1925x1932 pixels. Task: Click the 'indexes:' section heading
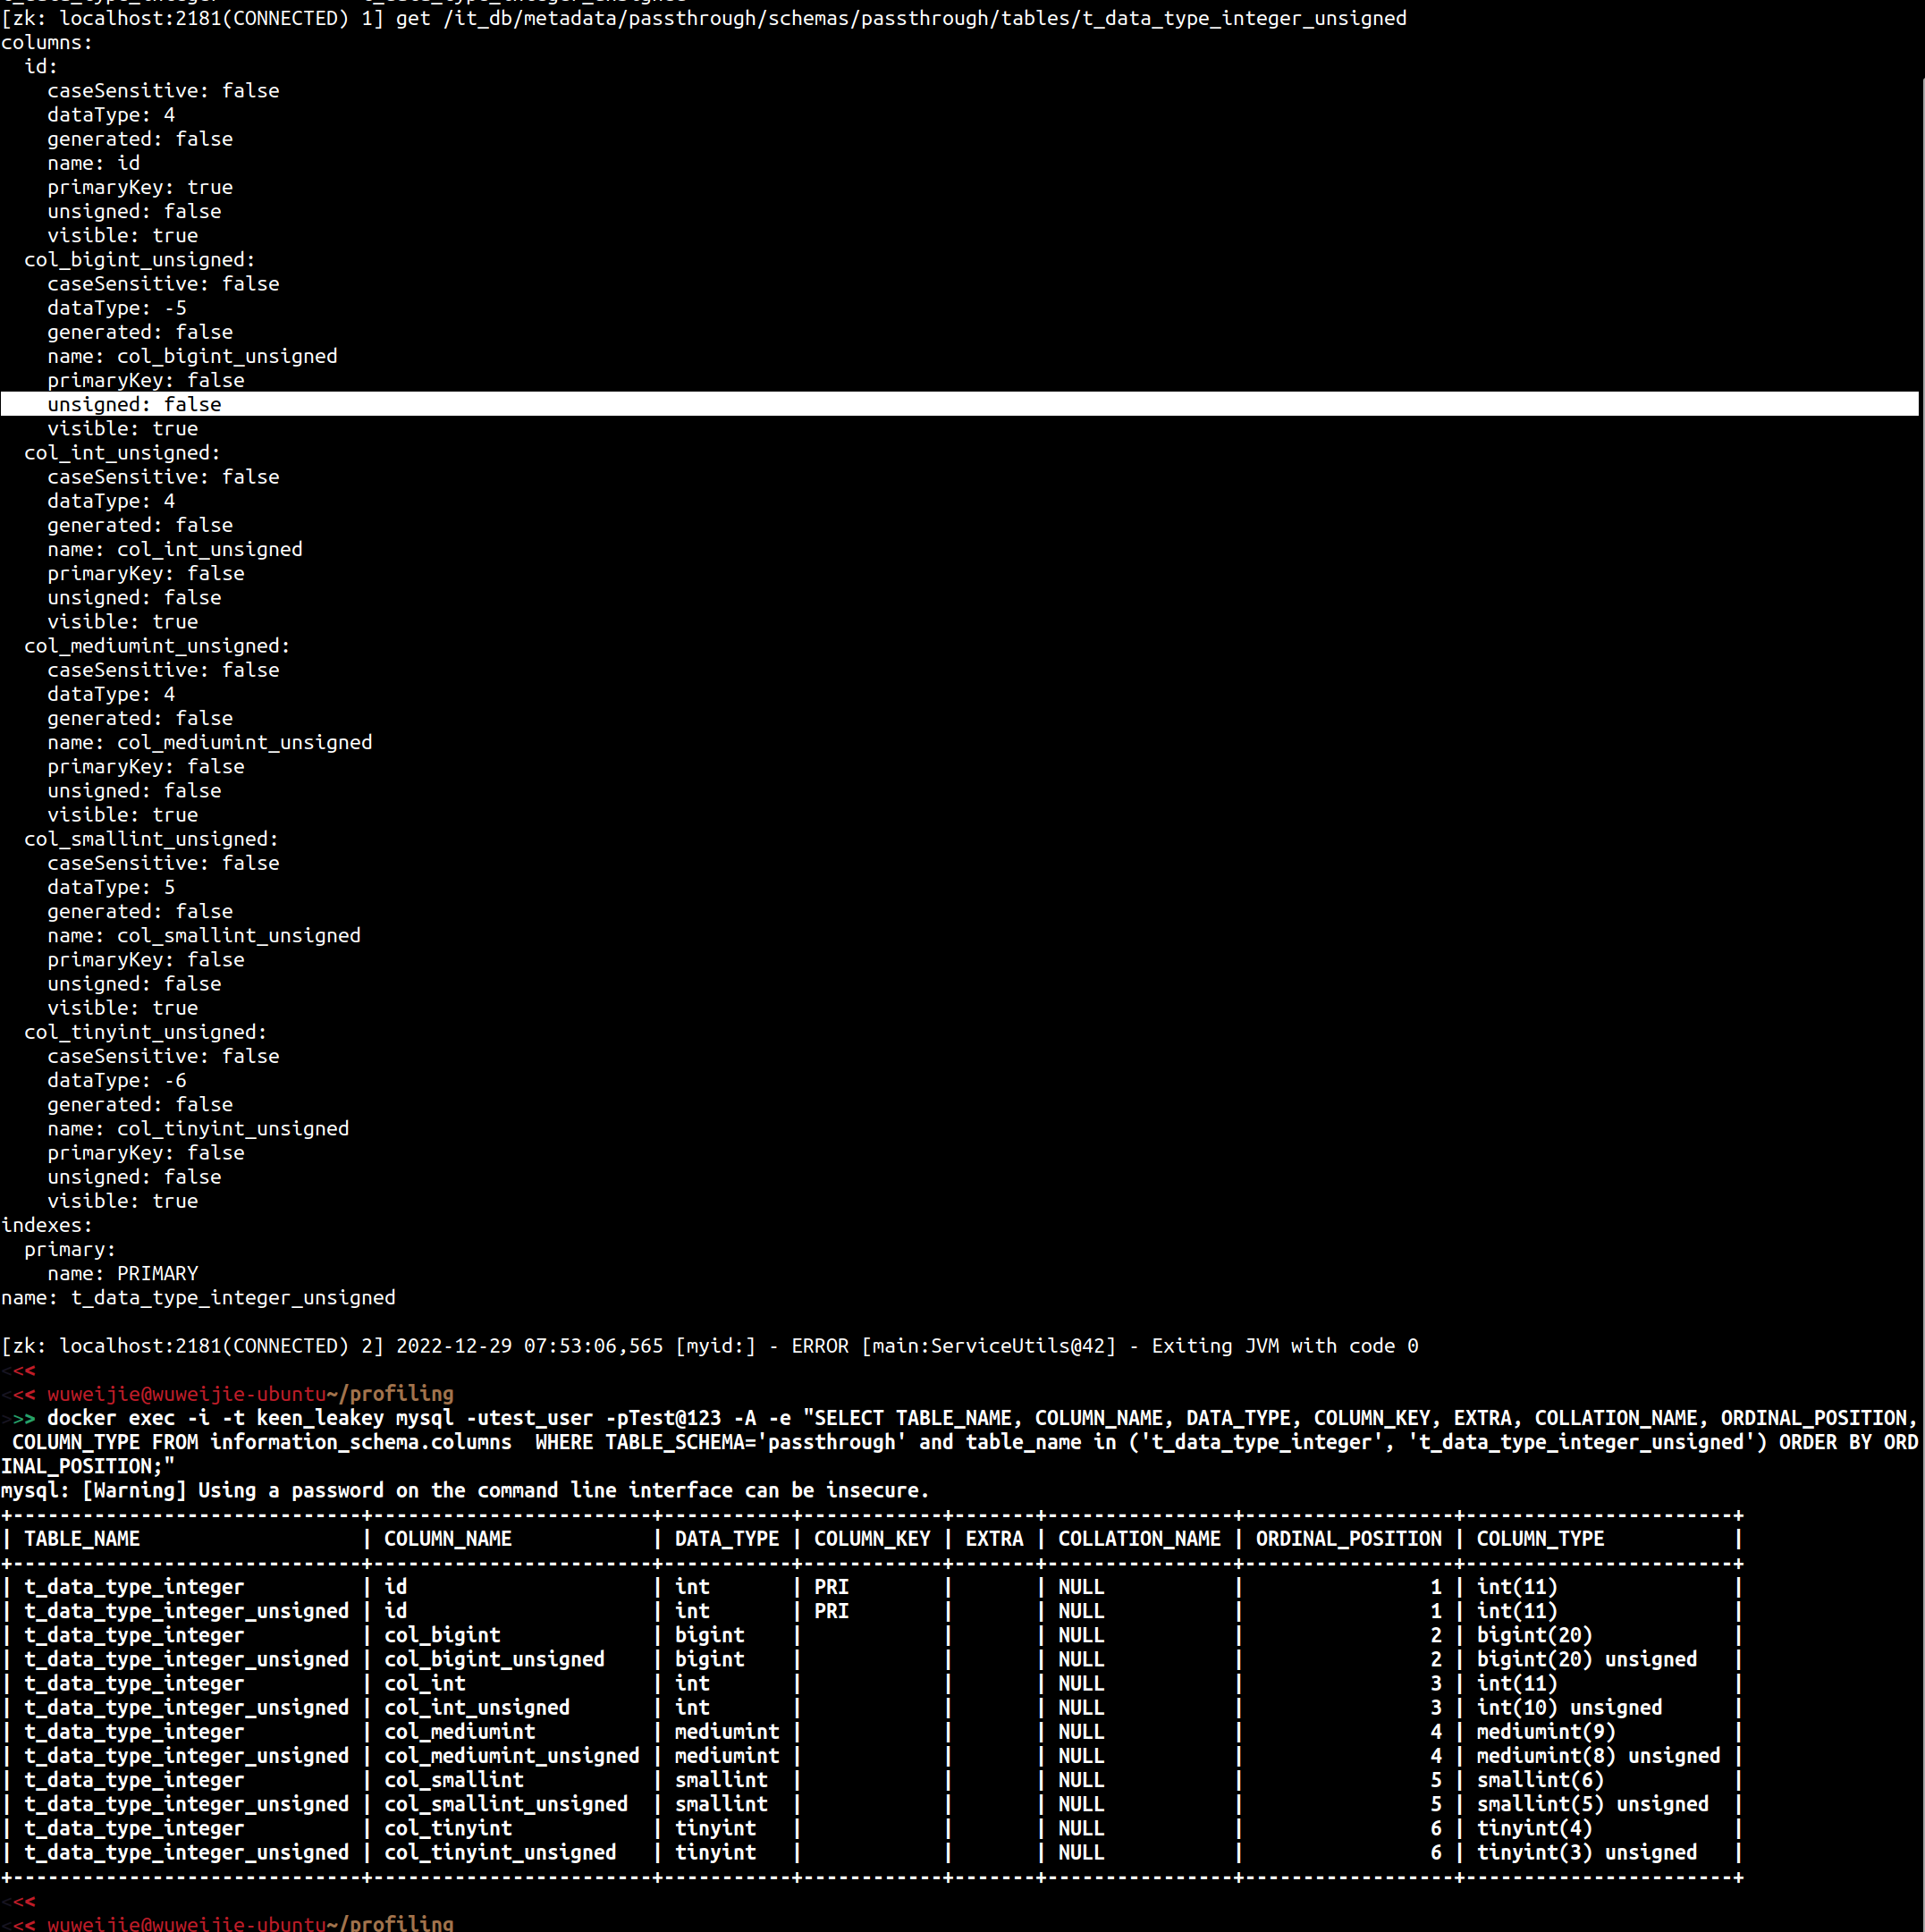46,1225
